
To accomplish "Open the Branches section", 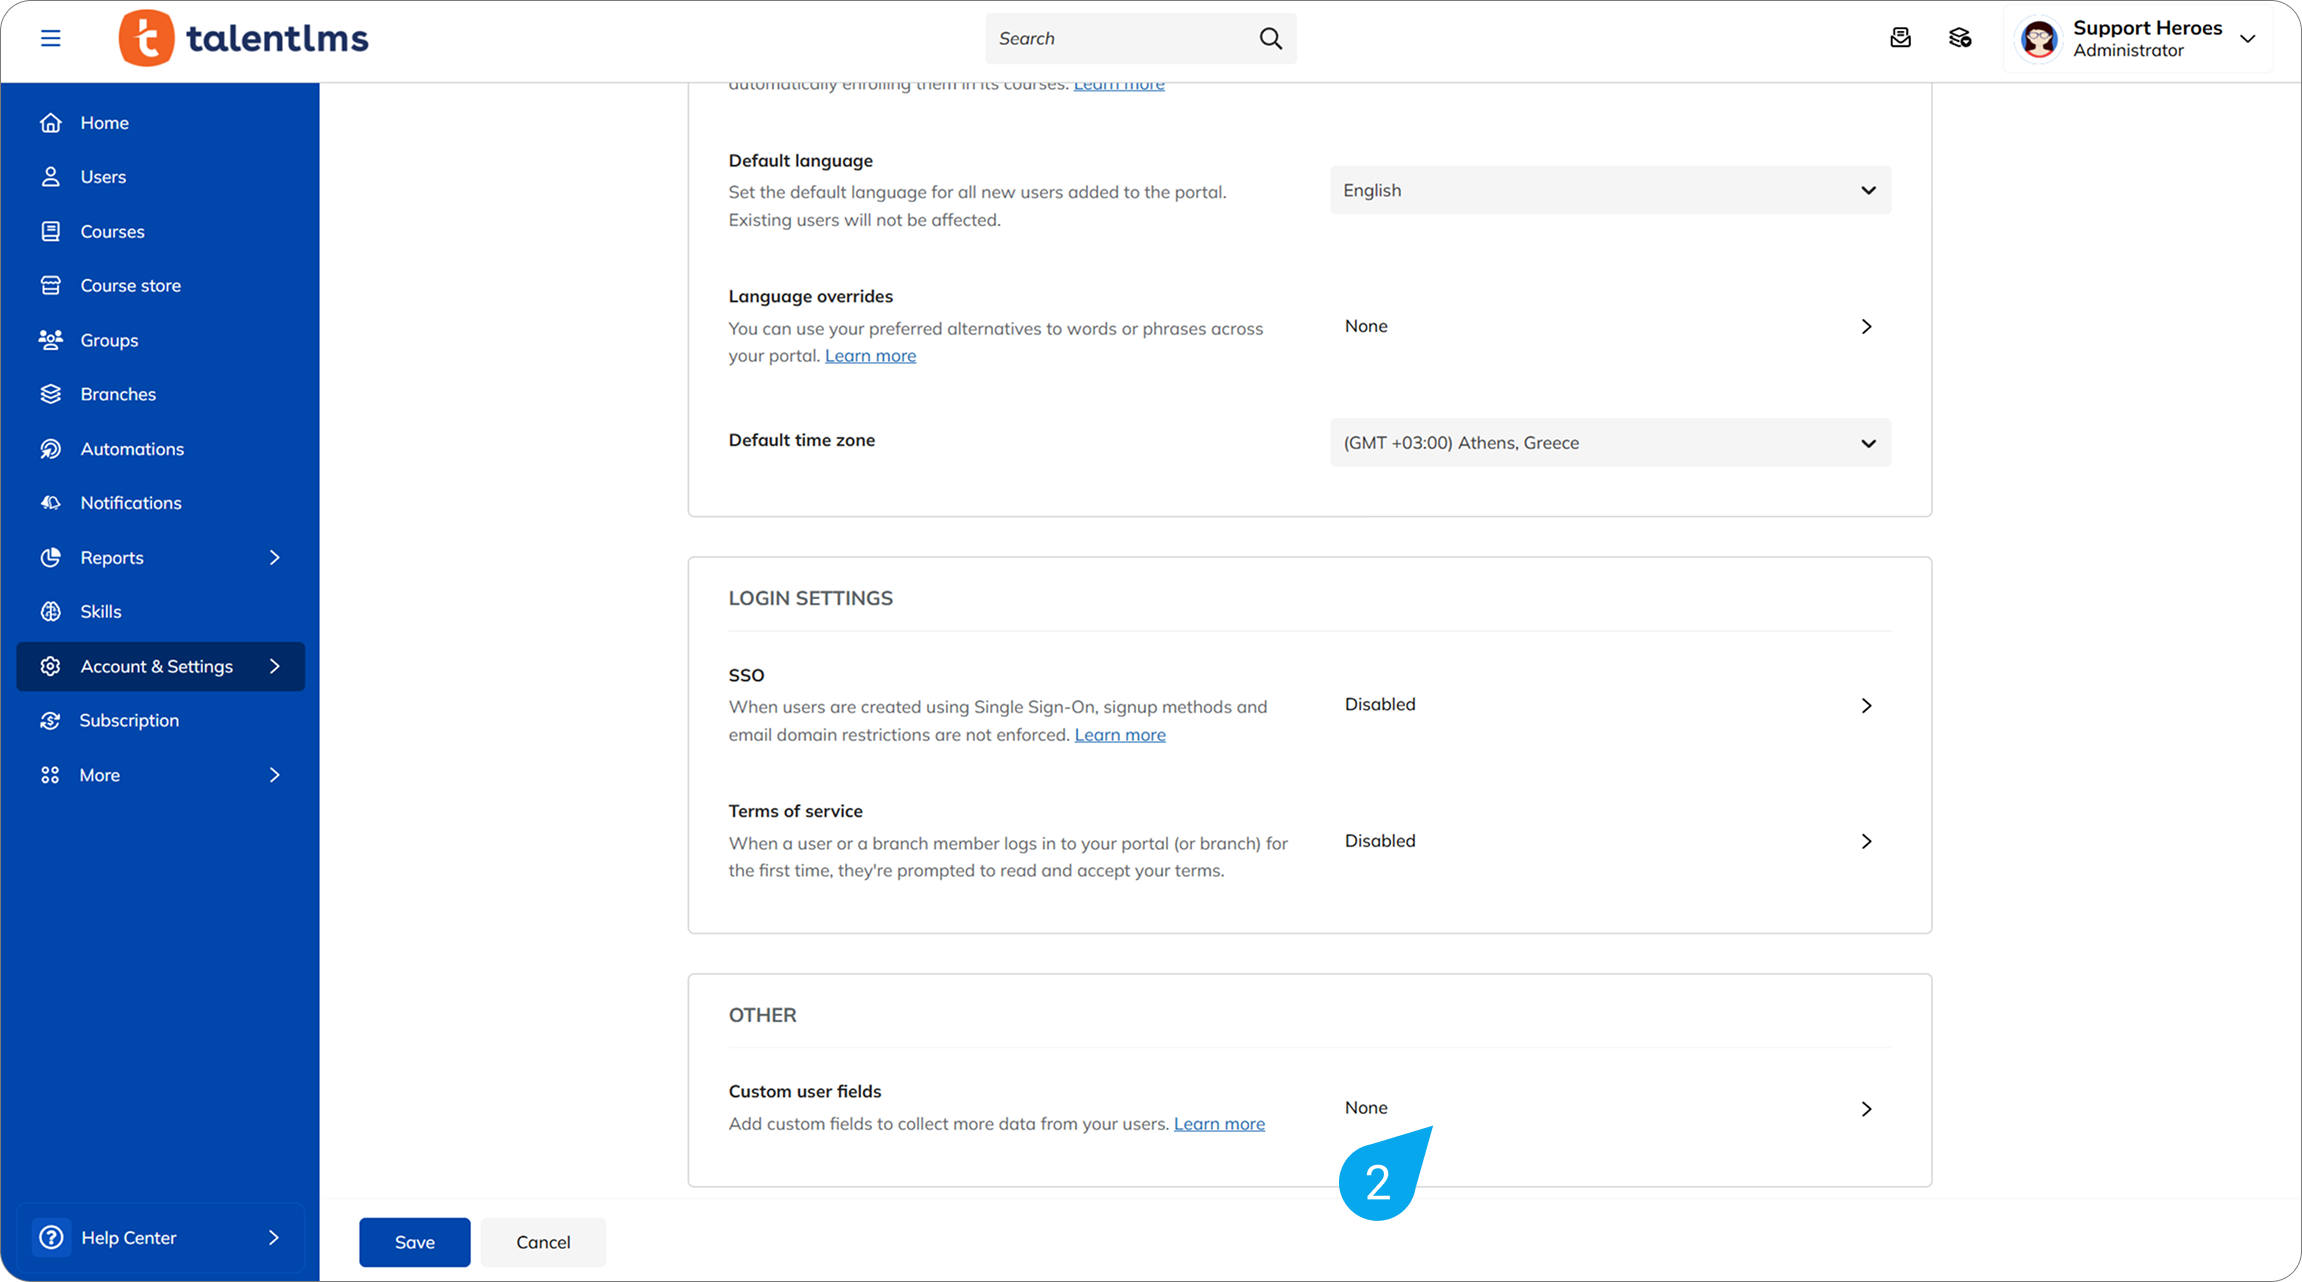I will (x=118, y=394).
